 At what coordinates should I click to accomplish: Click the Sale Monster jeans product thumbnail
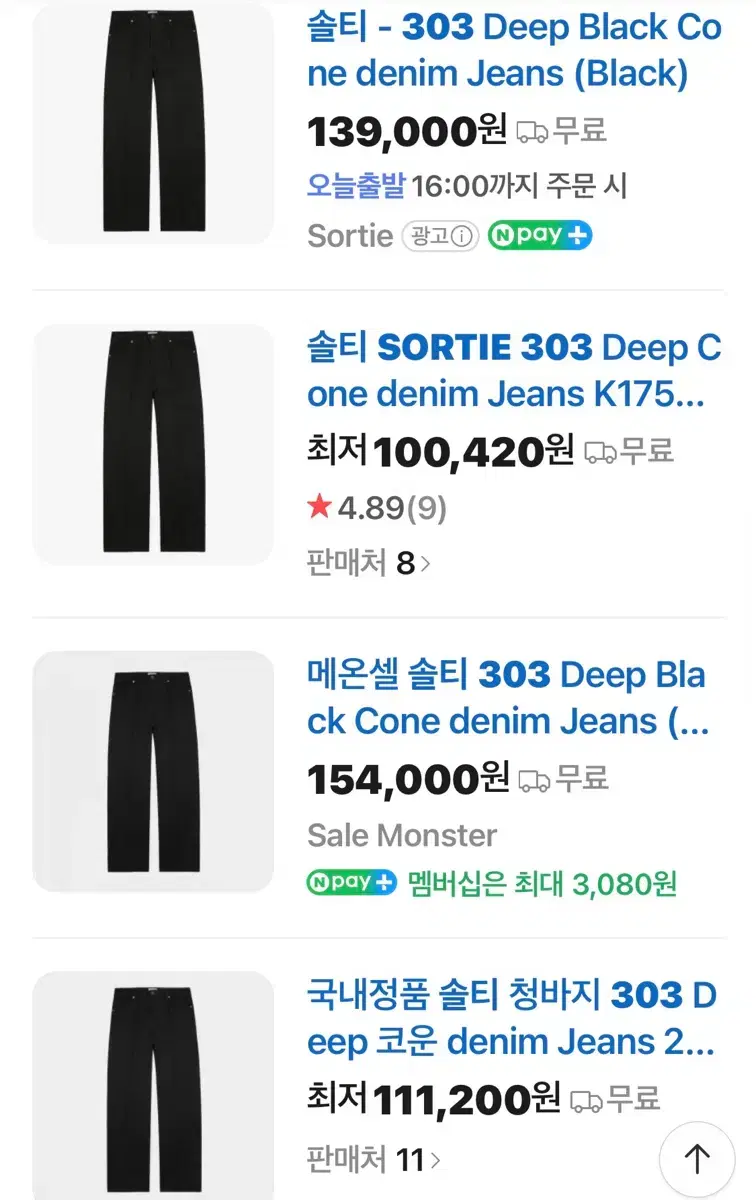pos(153,771)
